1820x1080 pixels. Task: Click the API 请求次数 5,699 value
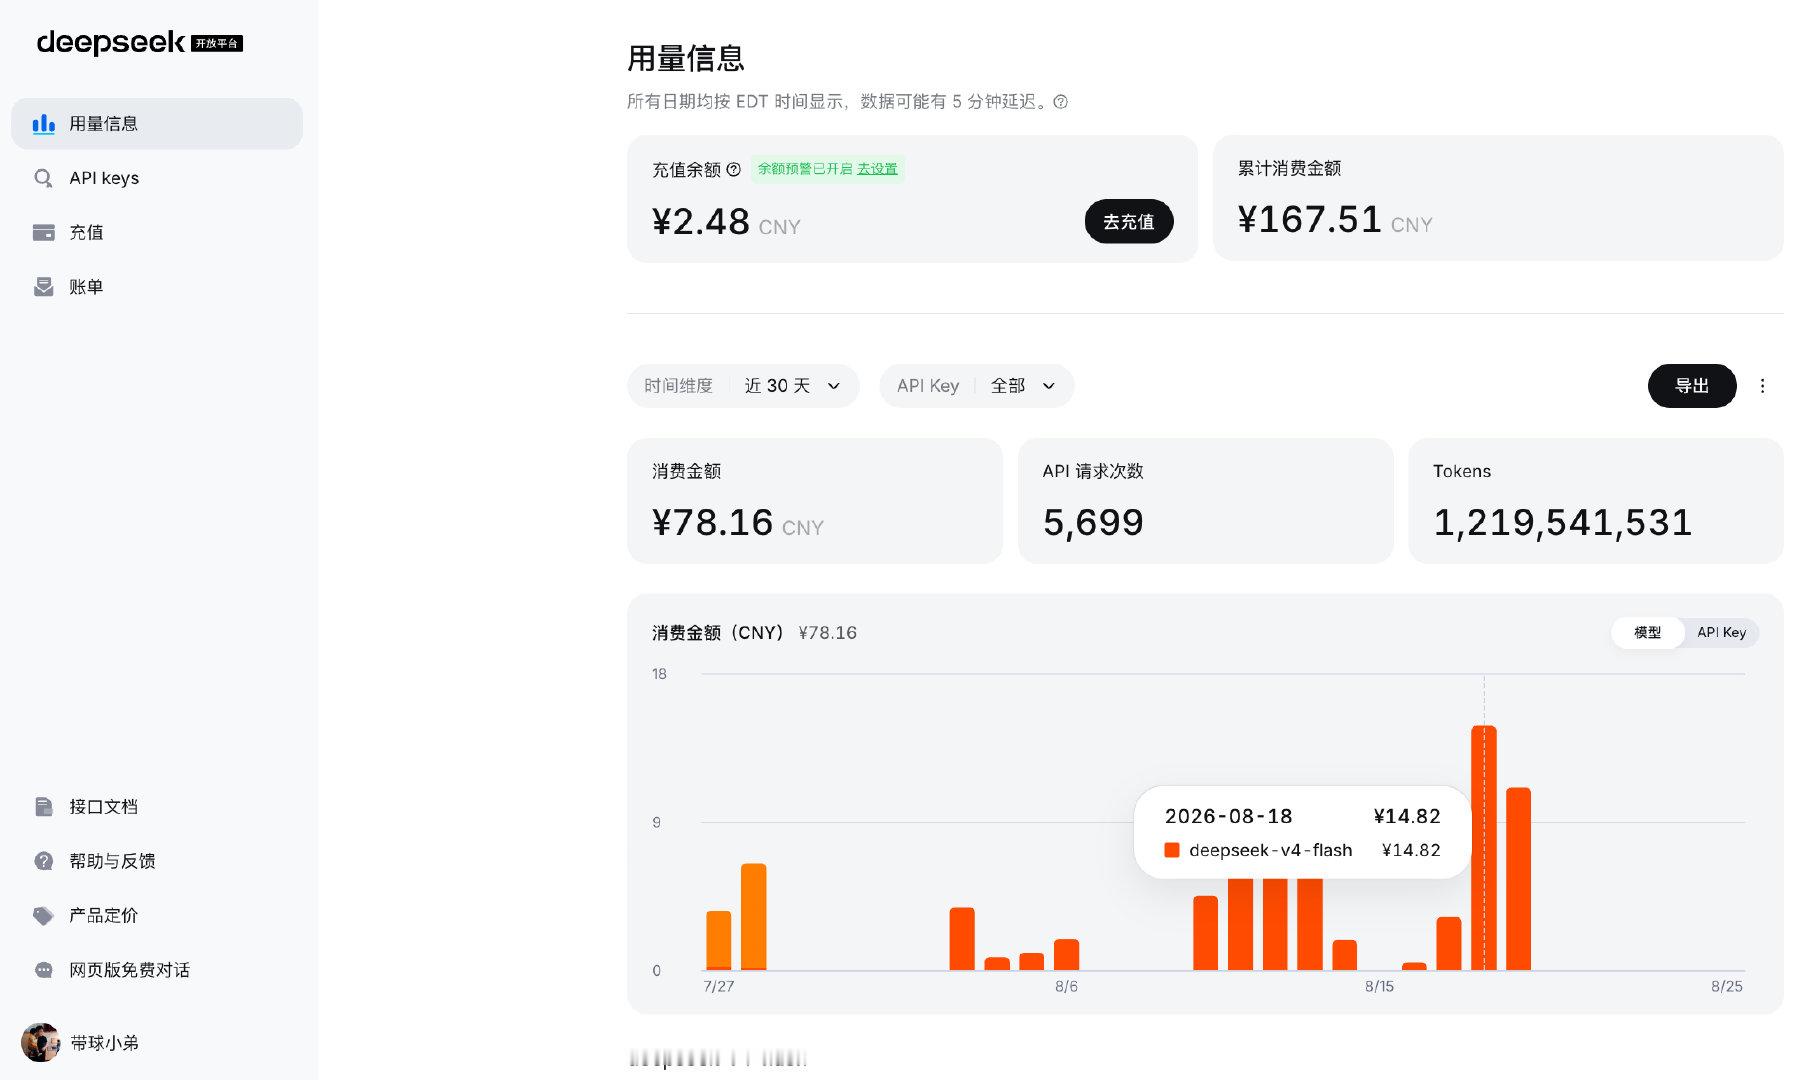(x=1093, y=522)
